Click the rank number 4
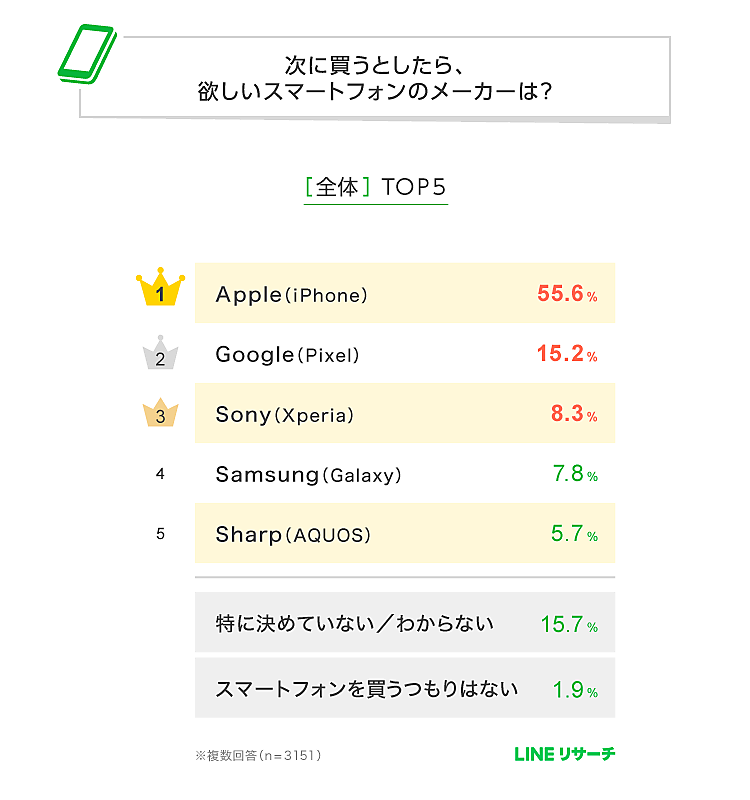 tap(160, 474)
